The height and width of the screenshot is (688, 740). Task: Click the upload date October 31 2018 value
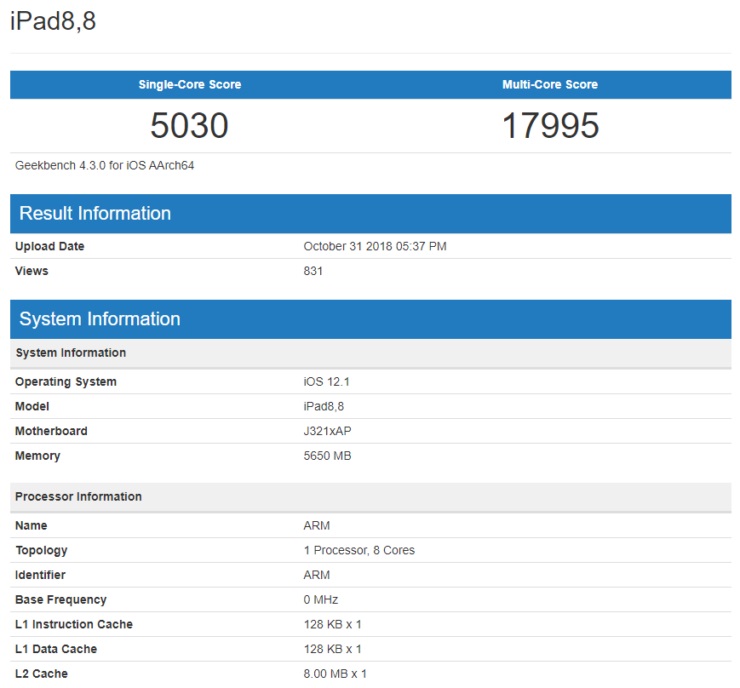(375, 246)
